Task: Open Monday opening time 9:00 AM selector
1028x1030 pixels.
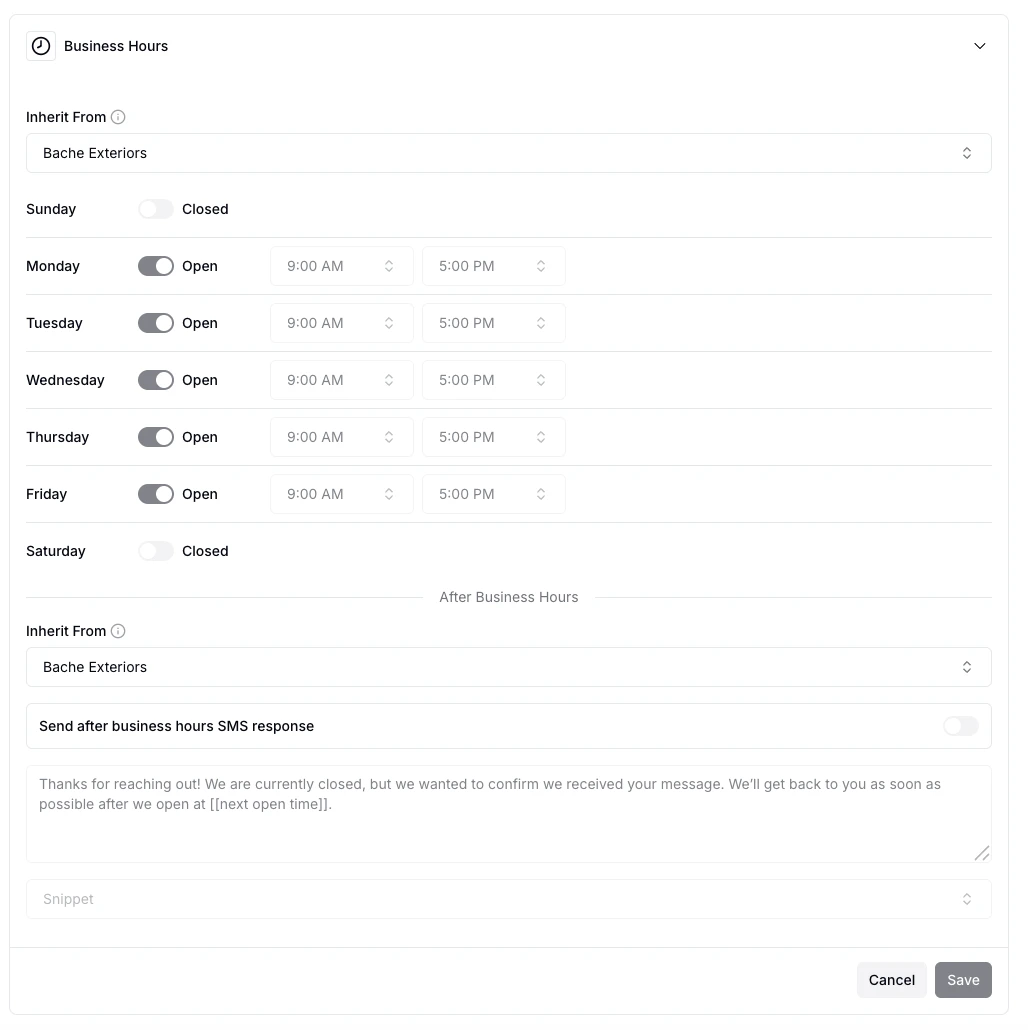Action: (342, 266)
